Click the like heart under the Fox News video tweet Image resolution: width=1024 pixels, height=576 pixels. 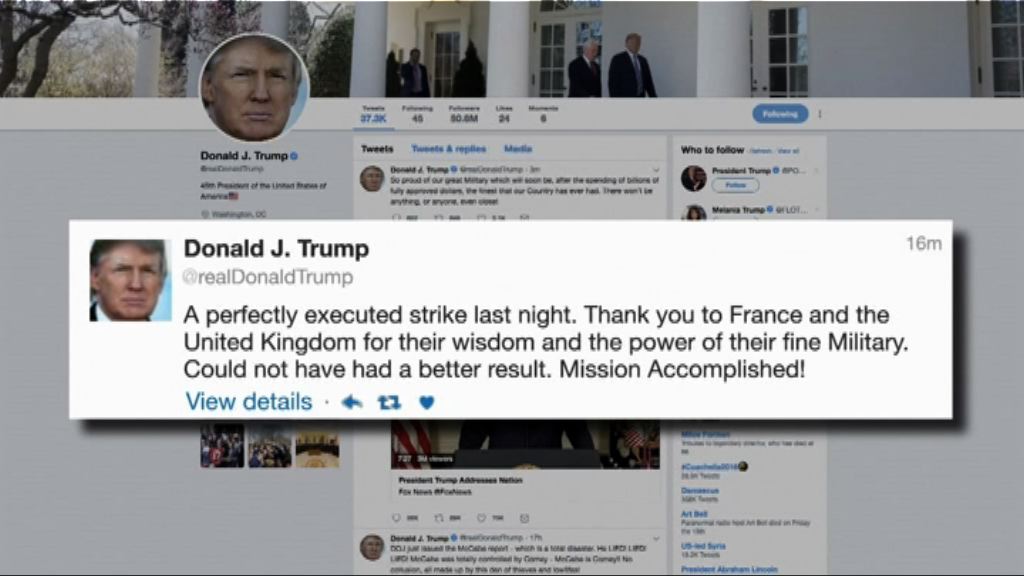click(481, 518)
